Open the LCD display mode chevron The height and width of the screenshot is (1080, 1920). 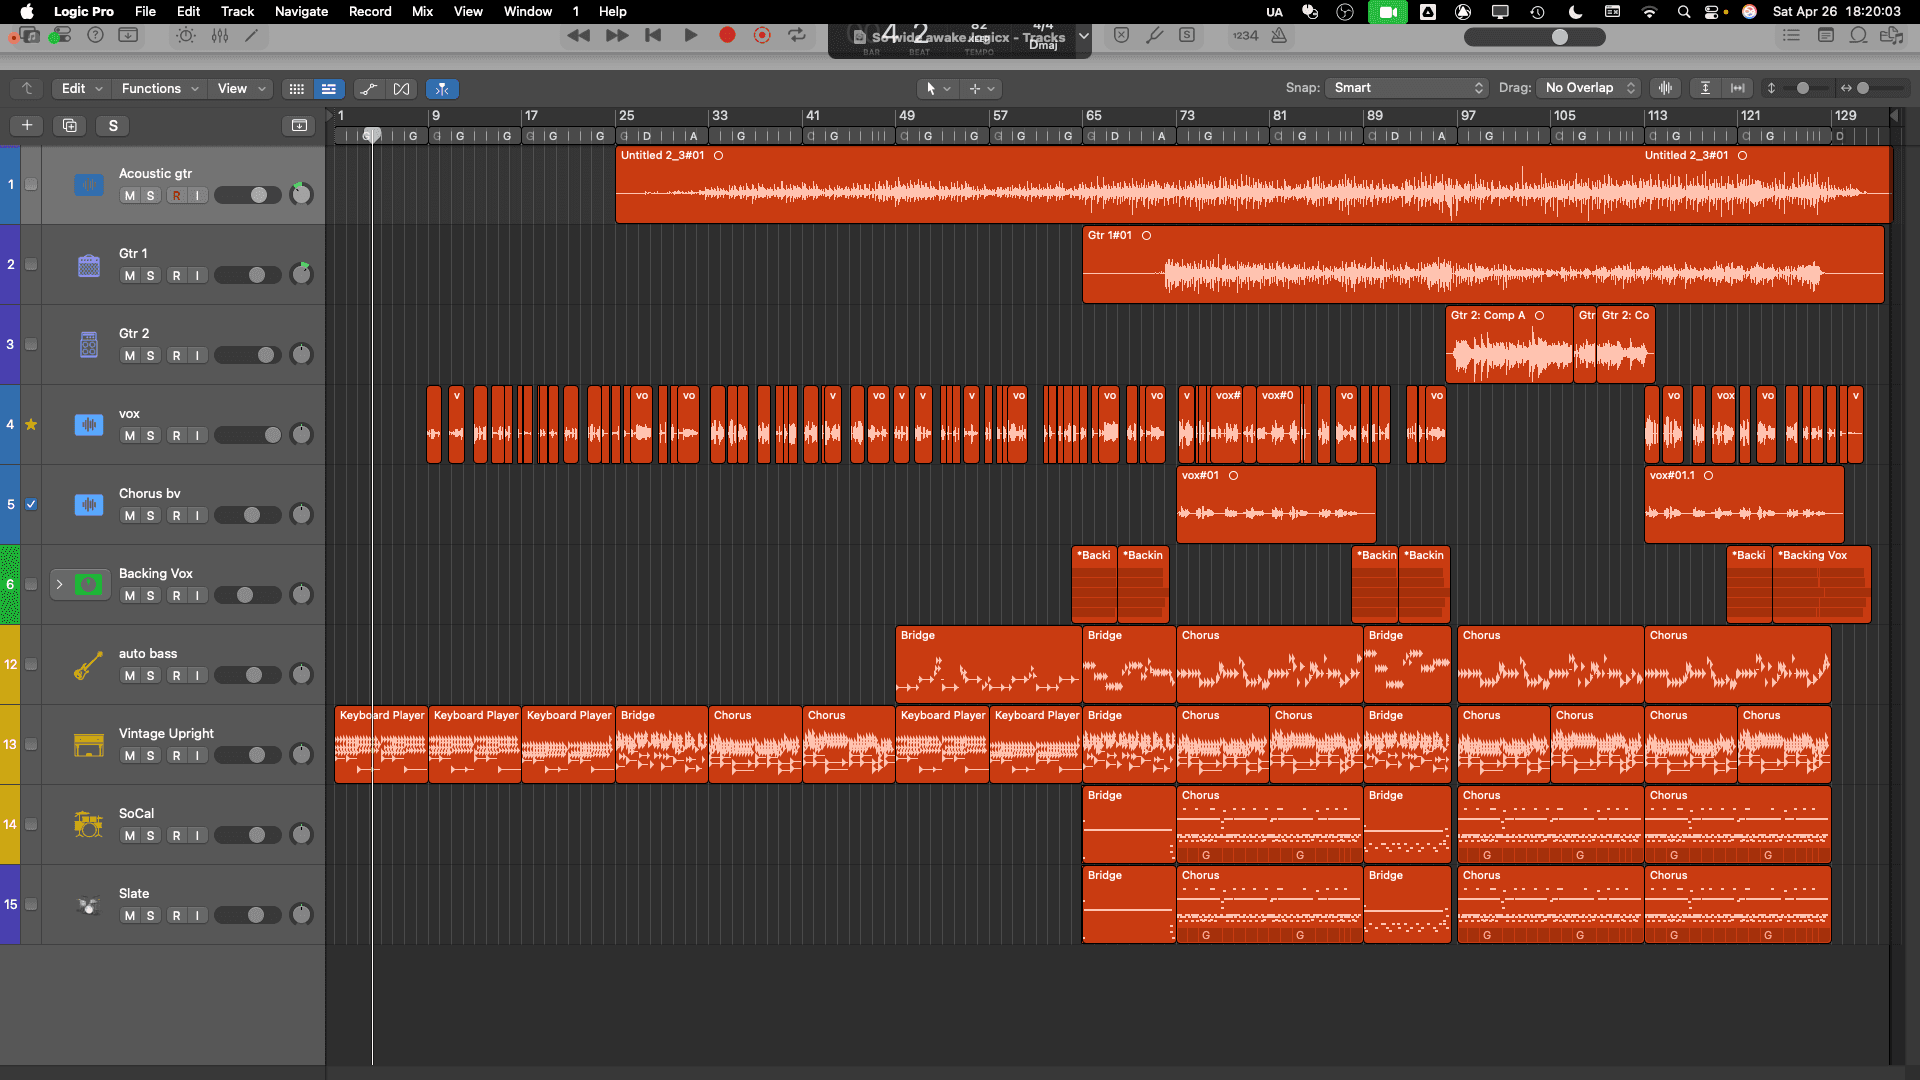click(x=1083, y=36)
